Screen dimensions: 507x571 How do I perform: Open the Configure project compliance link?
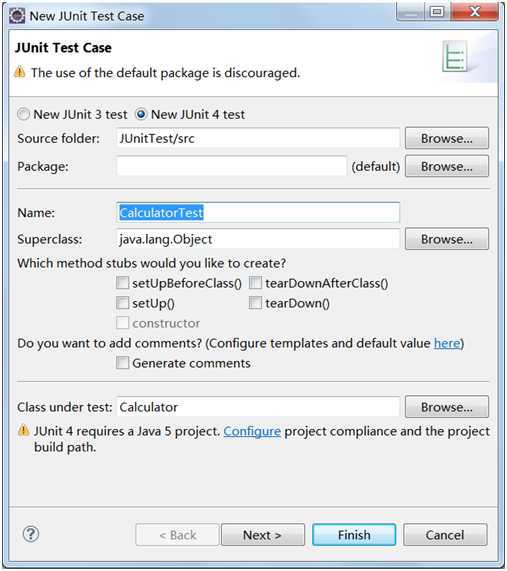(252, 431)
